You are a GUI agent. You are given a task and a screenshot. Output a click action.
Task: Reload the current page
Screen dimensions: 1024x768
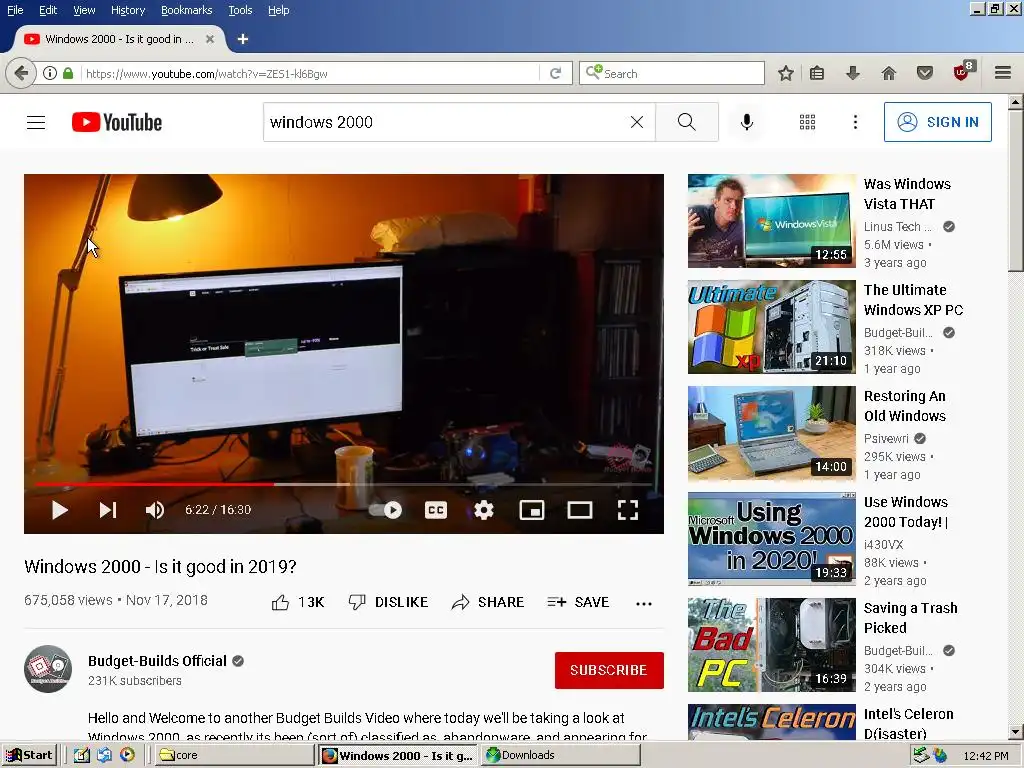coord(556,73)
